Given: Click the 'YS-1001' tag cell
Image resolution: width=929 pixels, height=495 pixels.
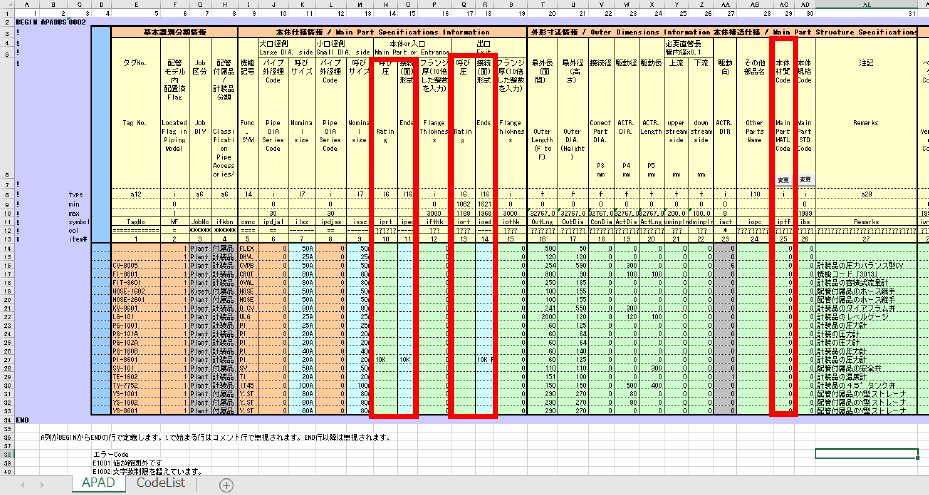Looking at the screenshot, I should (x=136, y=394).
